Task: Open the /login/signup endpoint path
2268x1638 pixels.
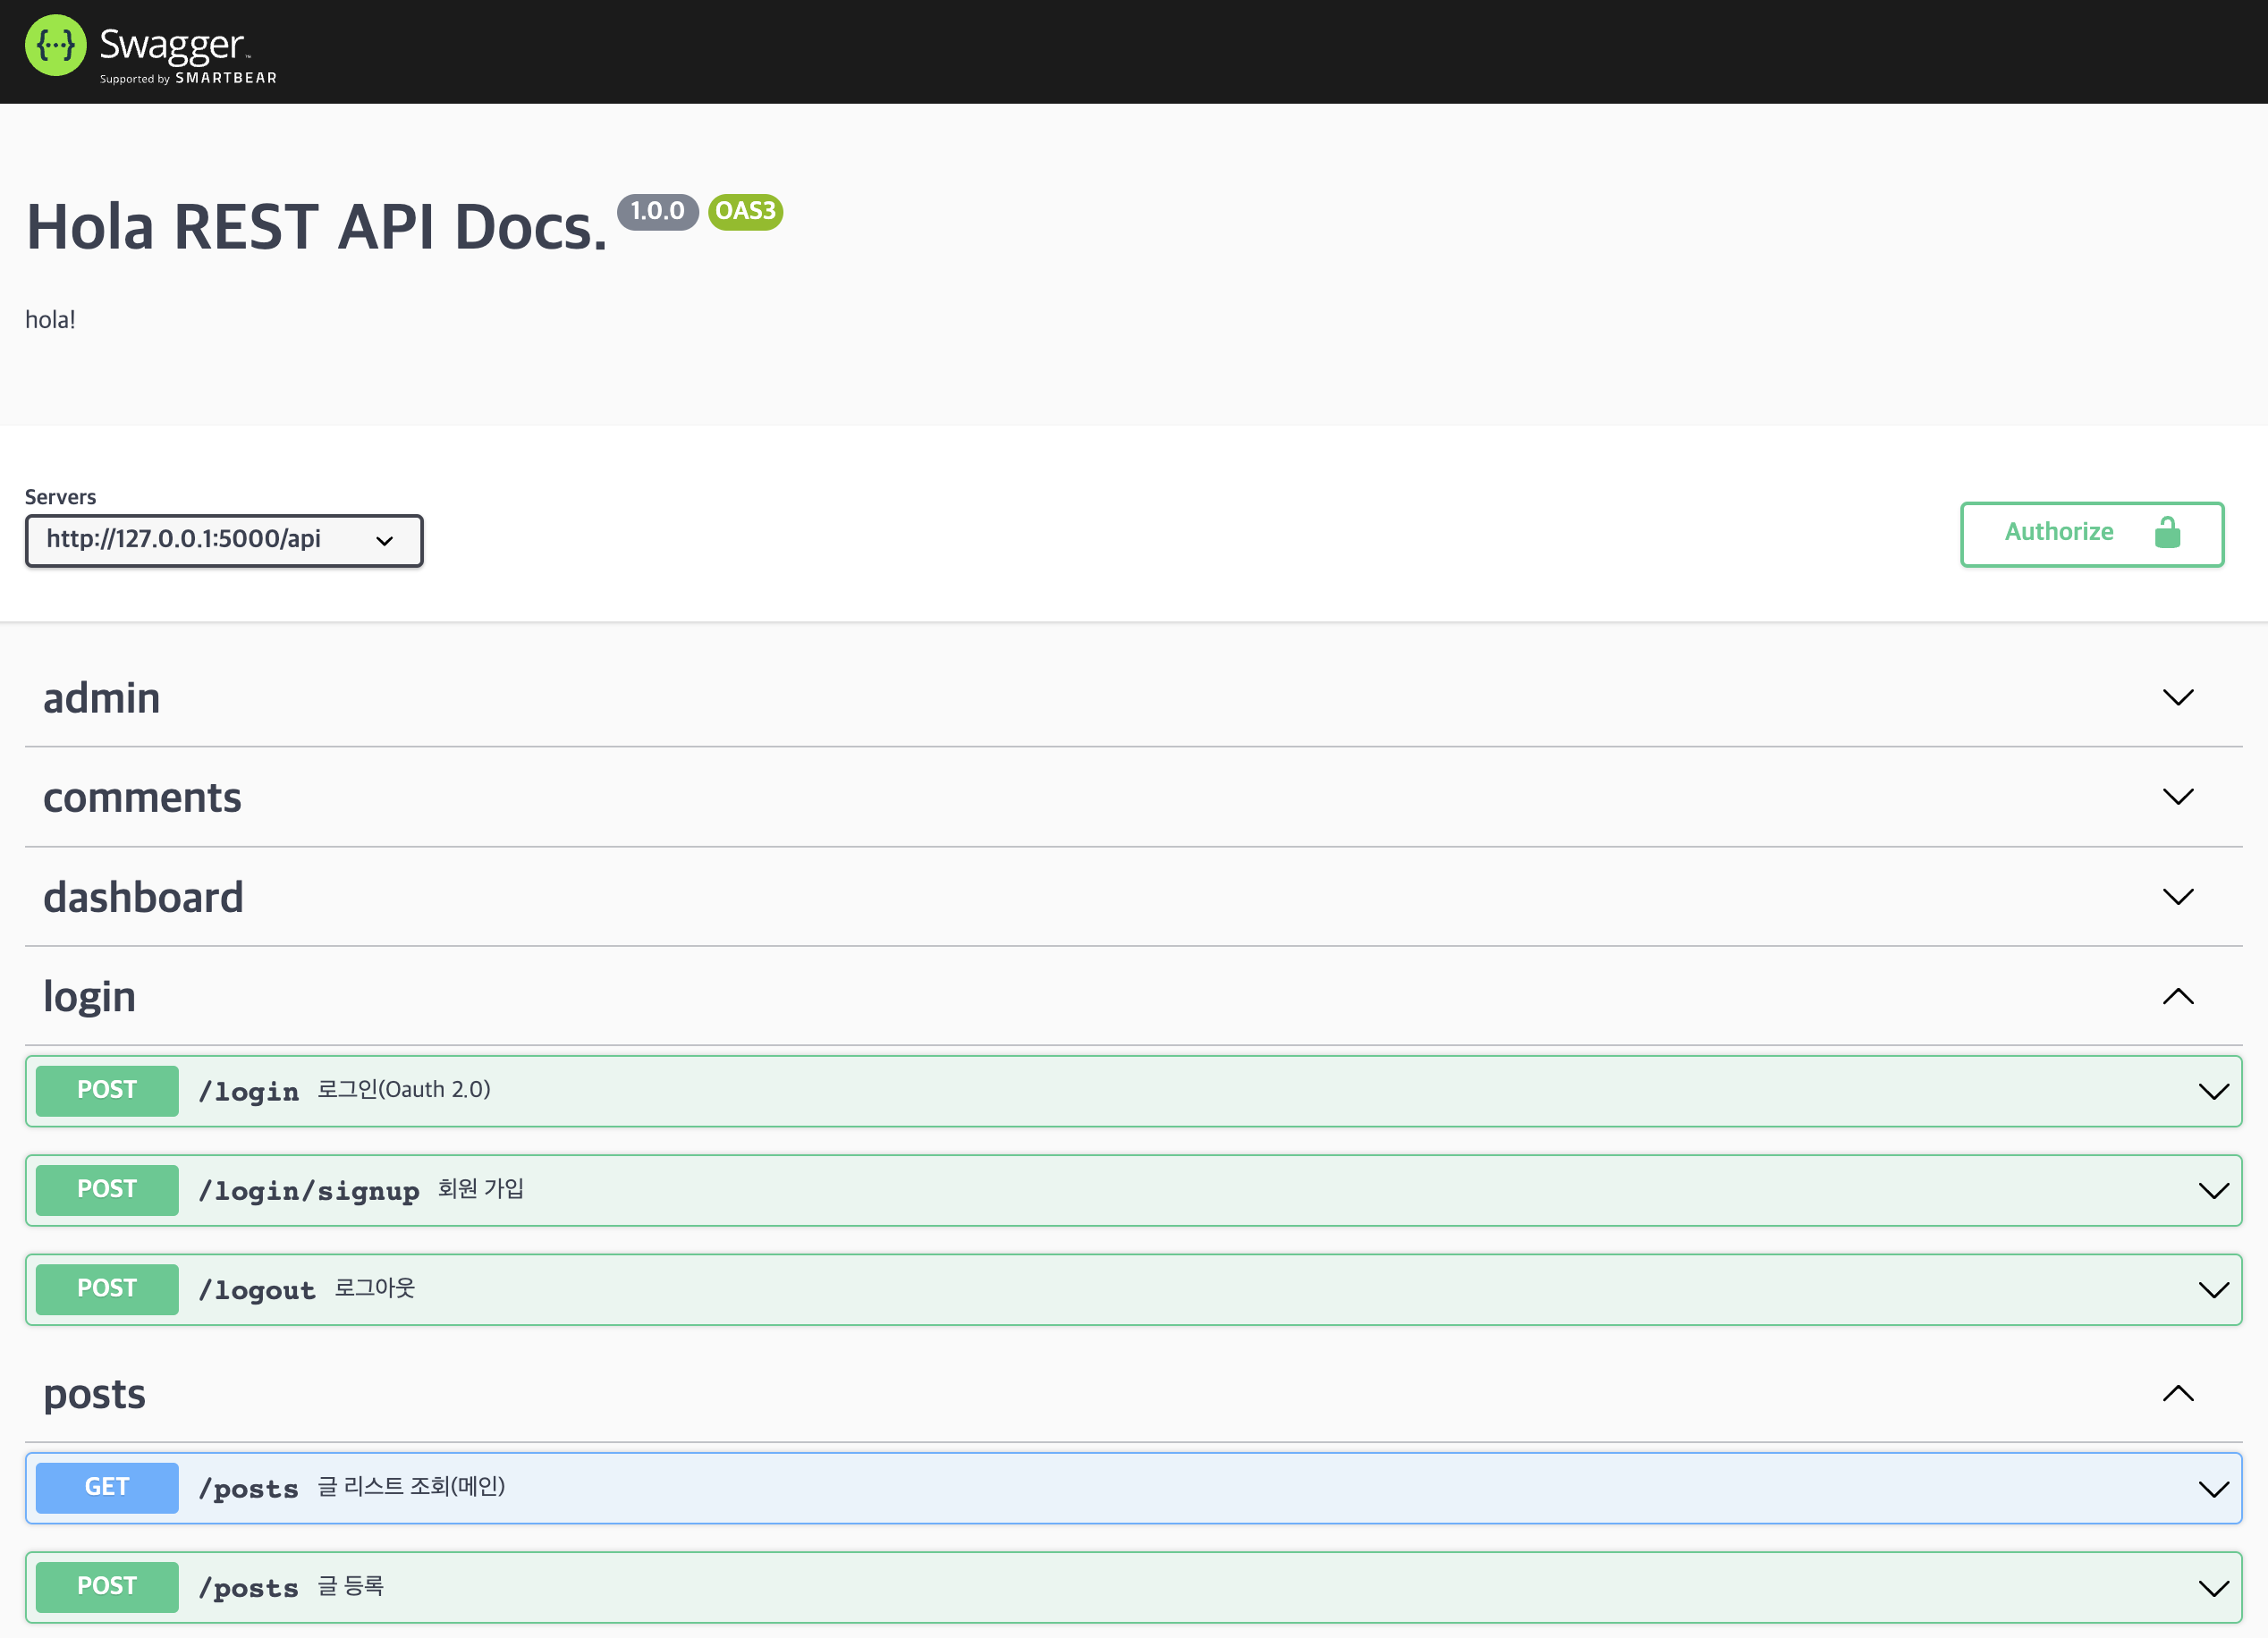Action: click(x=308, y=1191)
